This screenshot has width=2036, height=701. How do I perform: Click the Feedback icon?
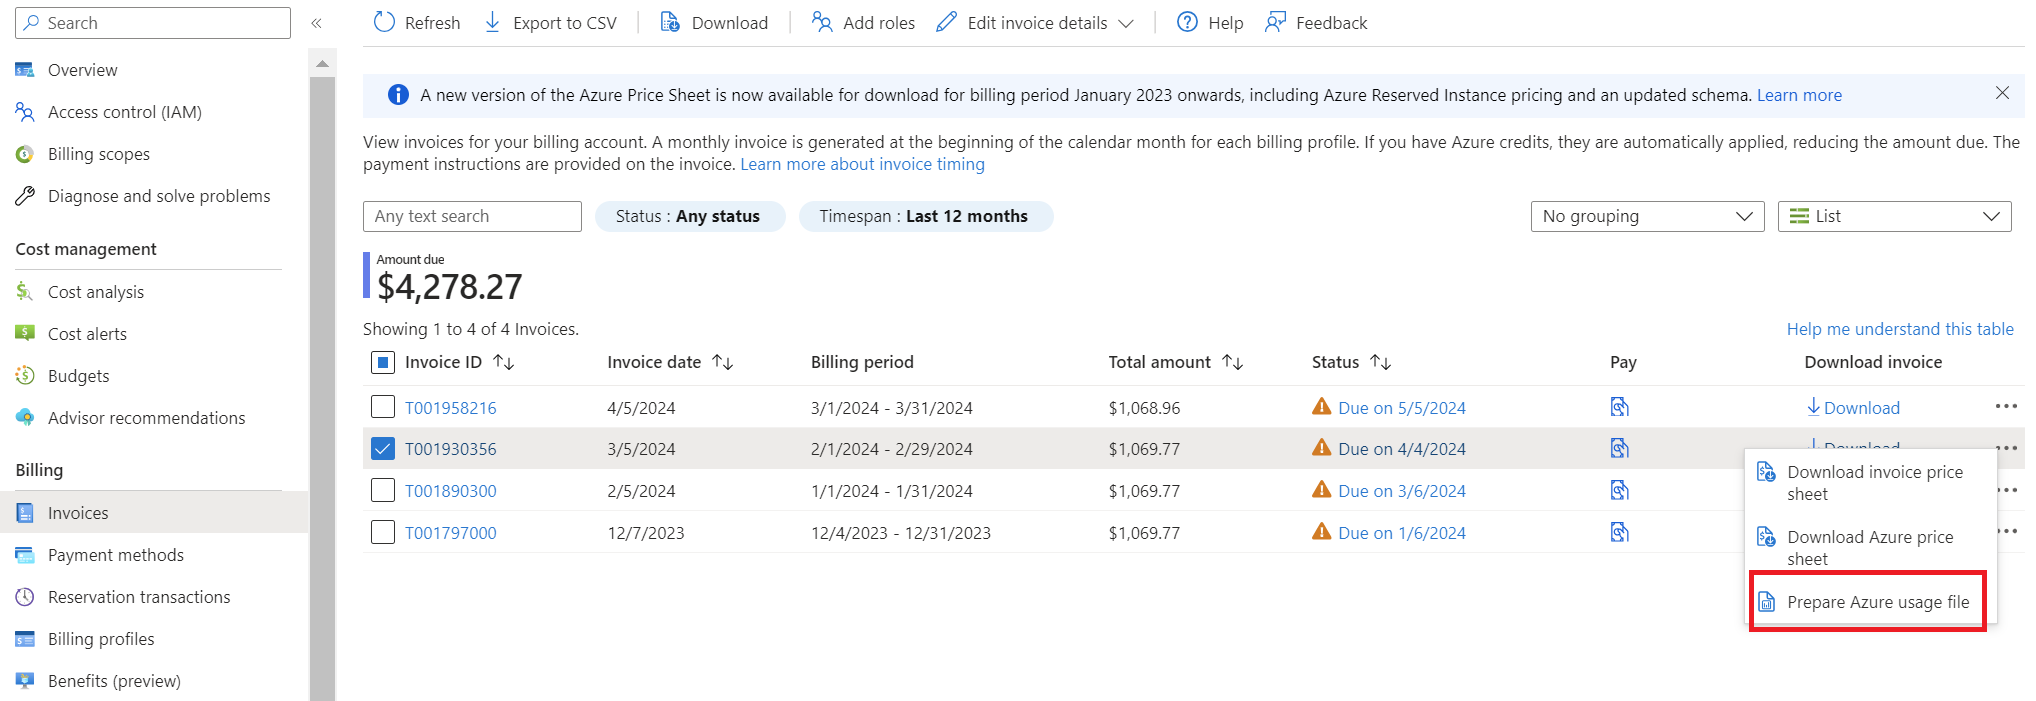pos(1275,22)
